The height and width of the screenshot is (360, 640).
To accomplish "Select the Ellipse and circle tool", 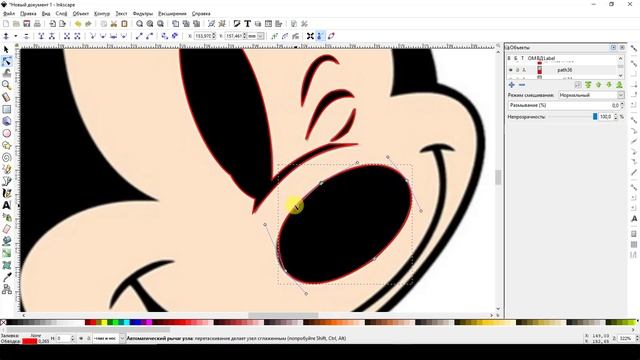I will pyautogui.click(x=6, y=133).
